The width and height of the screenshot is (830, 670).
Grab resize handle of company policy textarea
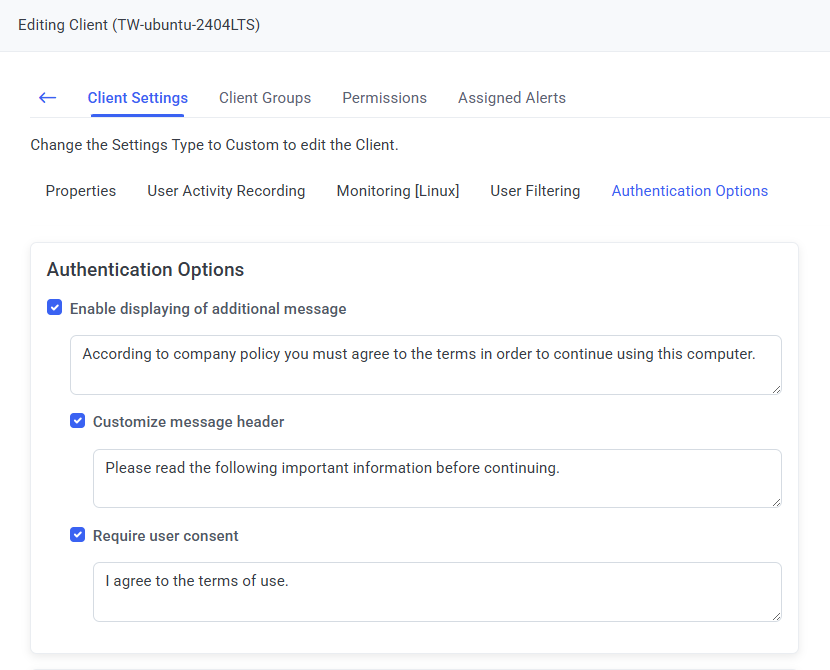(775, 388)
